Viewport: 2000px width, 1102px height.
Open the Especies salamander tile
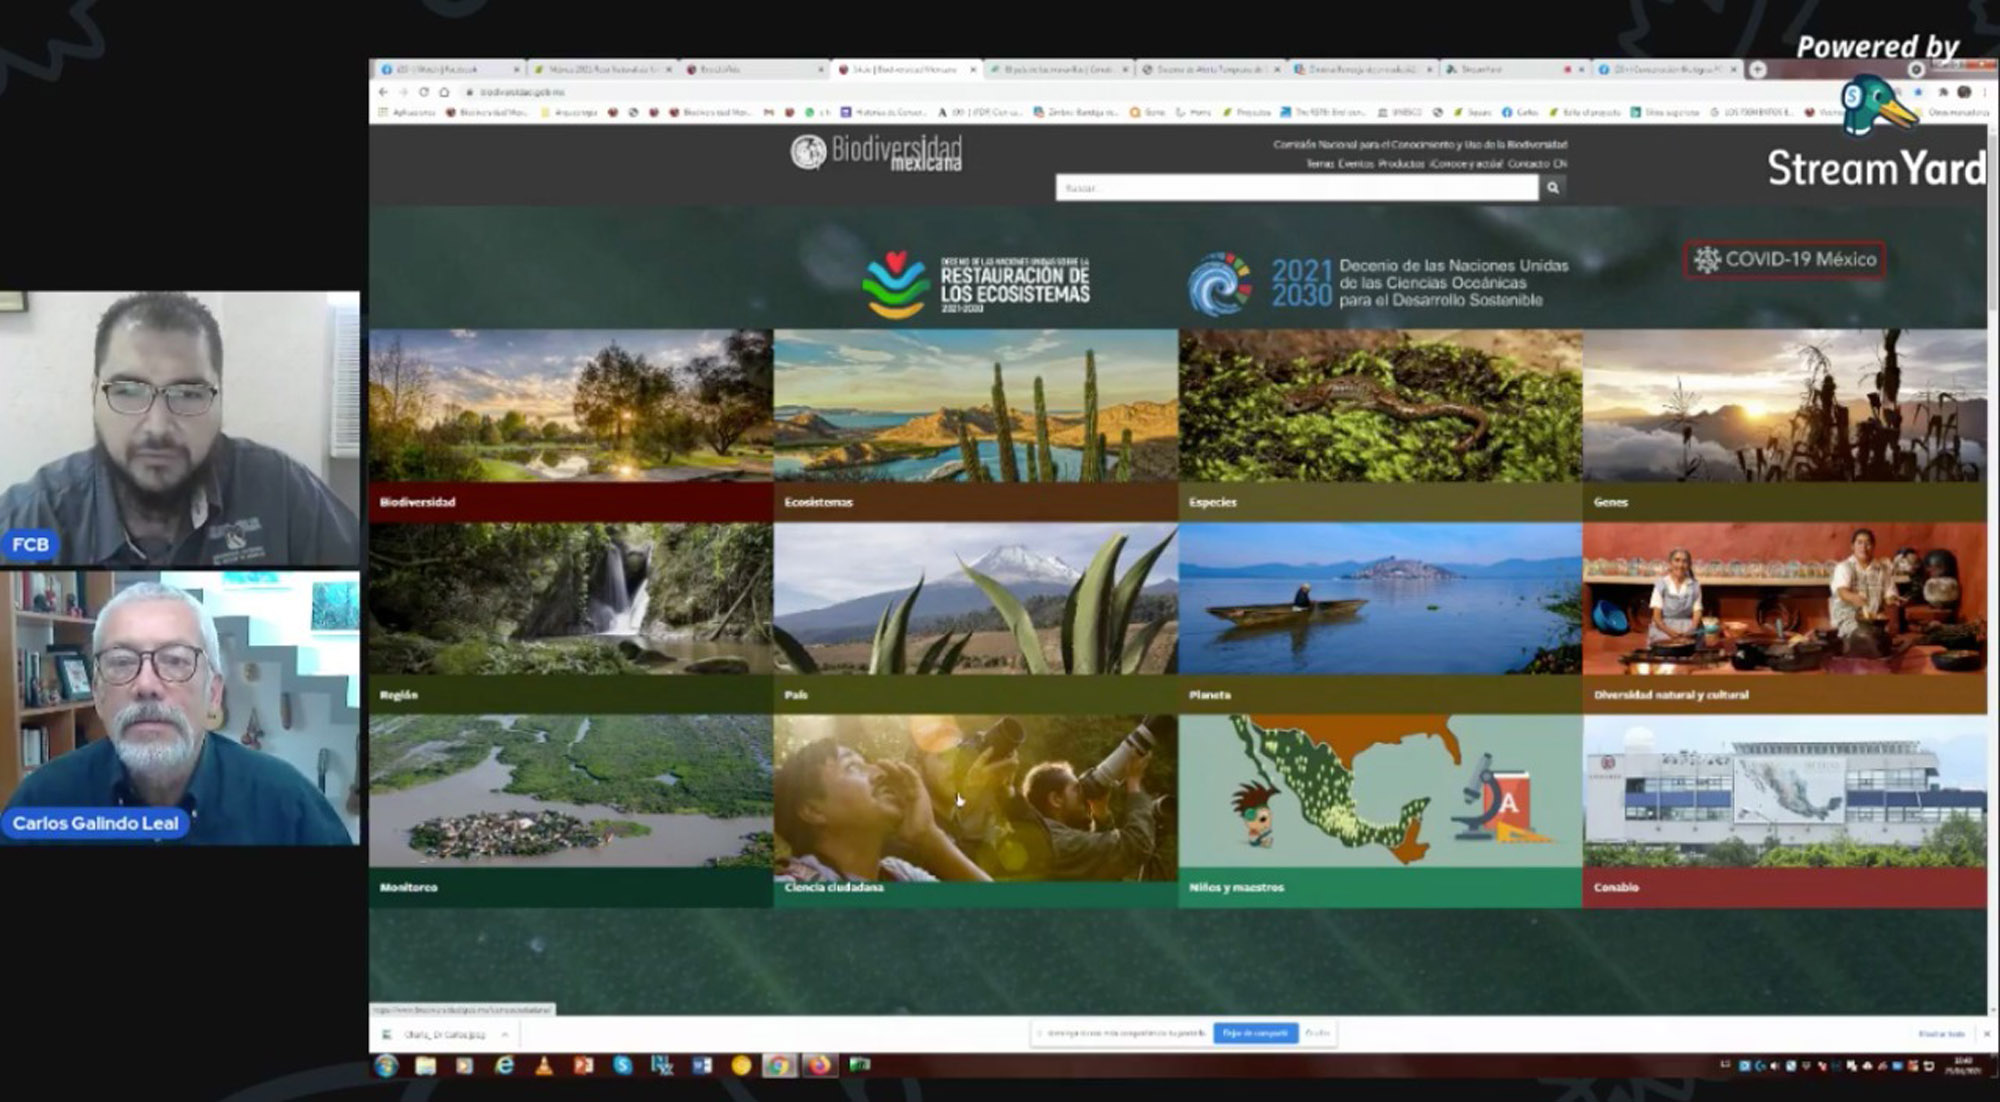click(x=1380, y=425)
